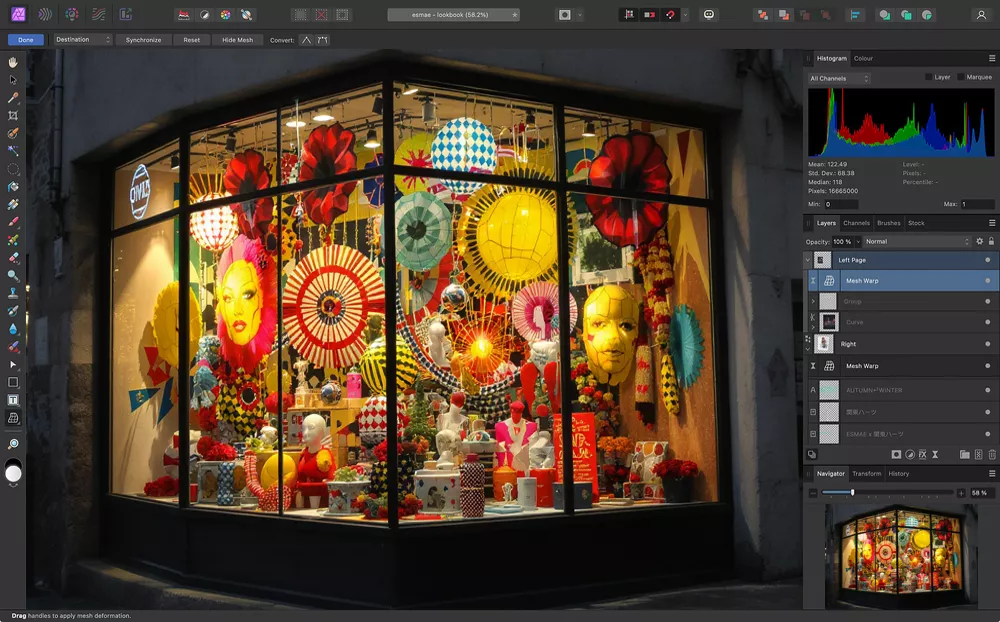The image size is (1000, 622).
Task: Click the new group folder icon
Action: (964, 454)
